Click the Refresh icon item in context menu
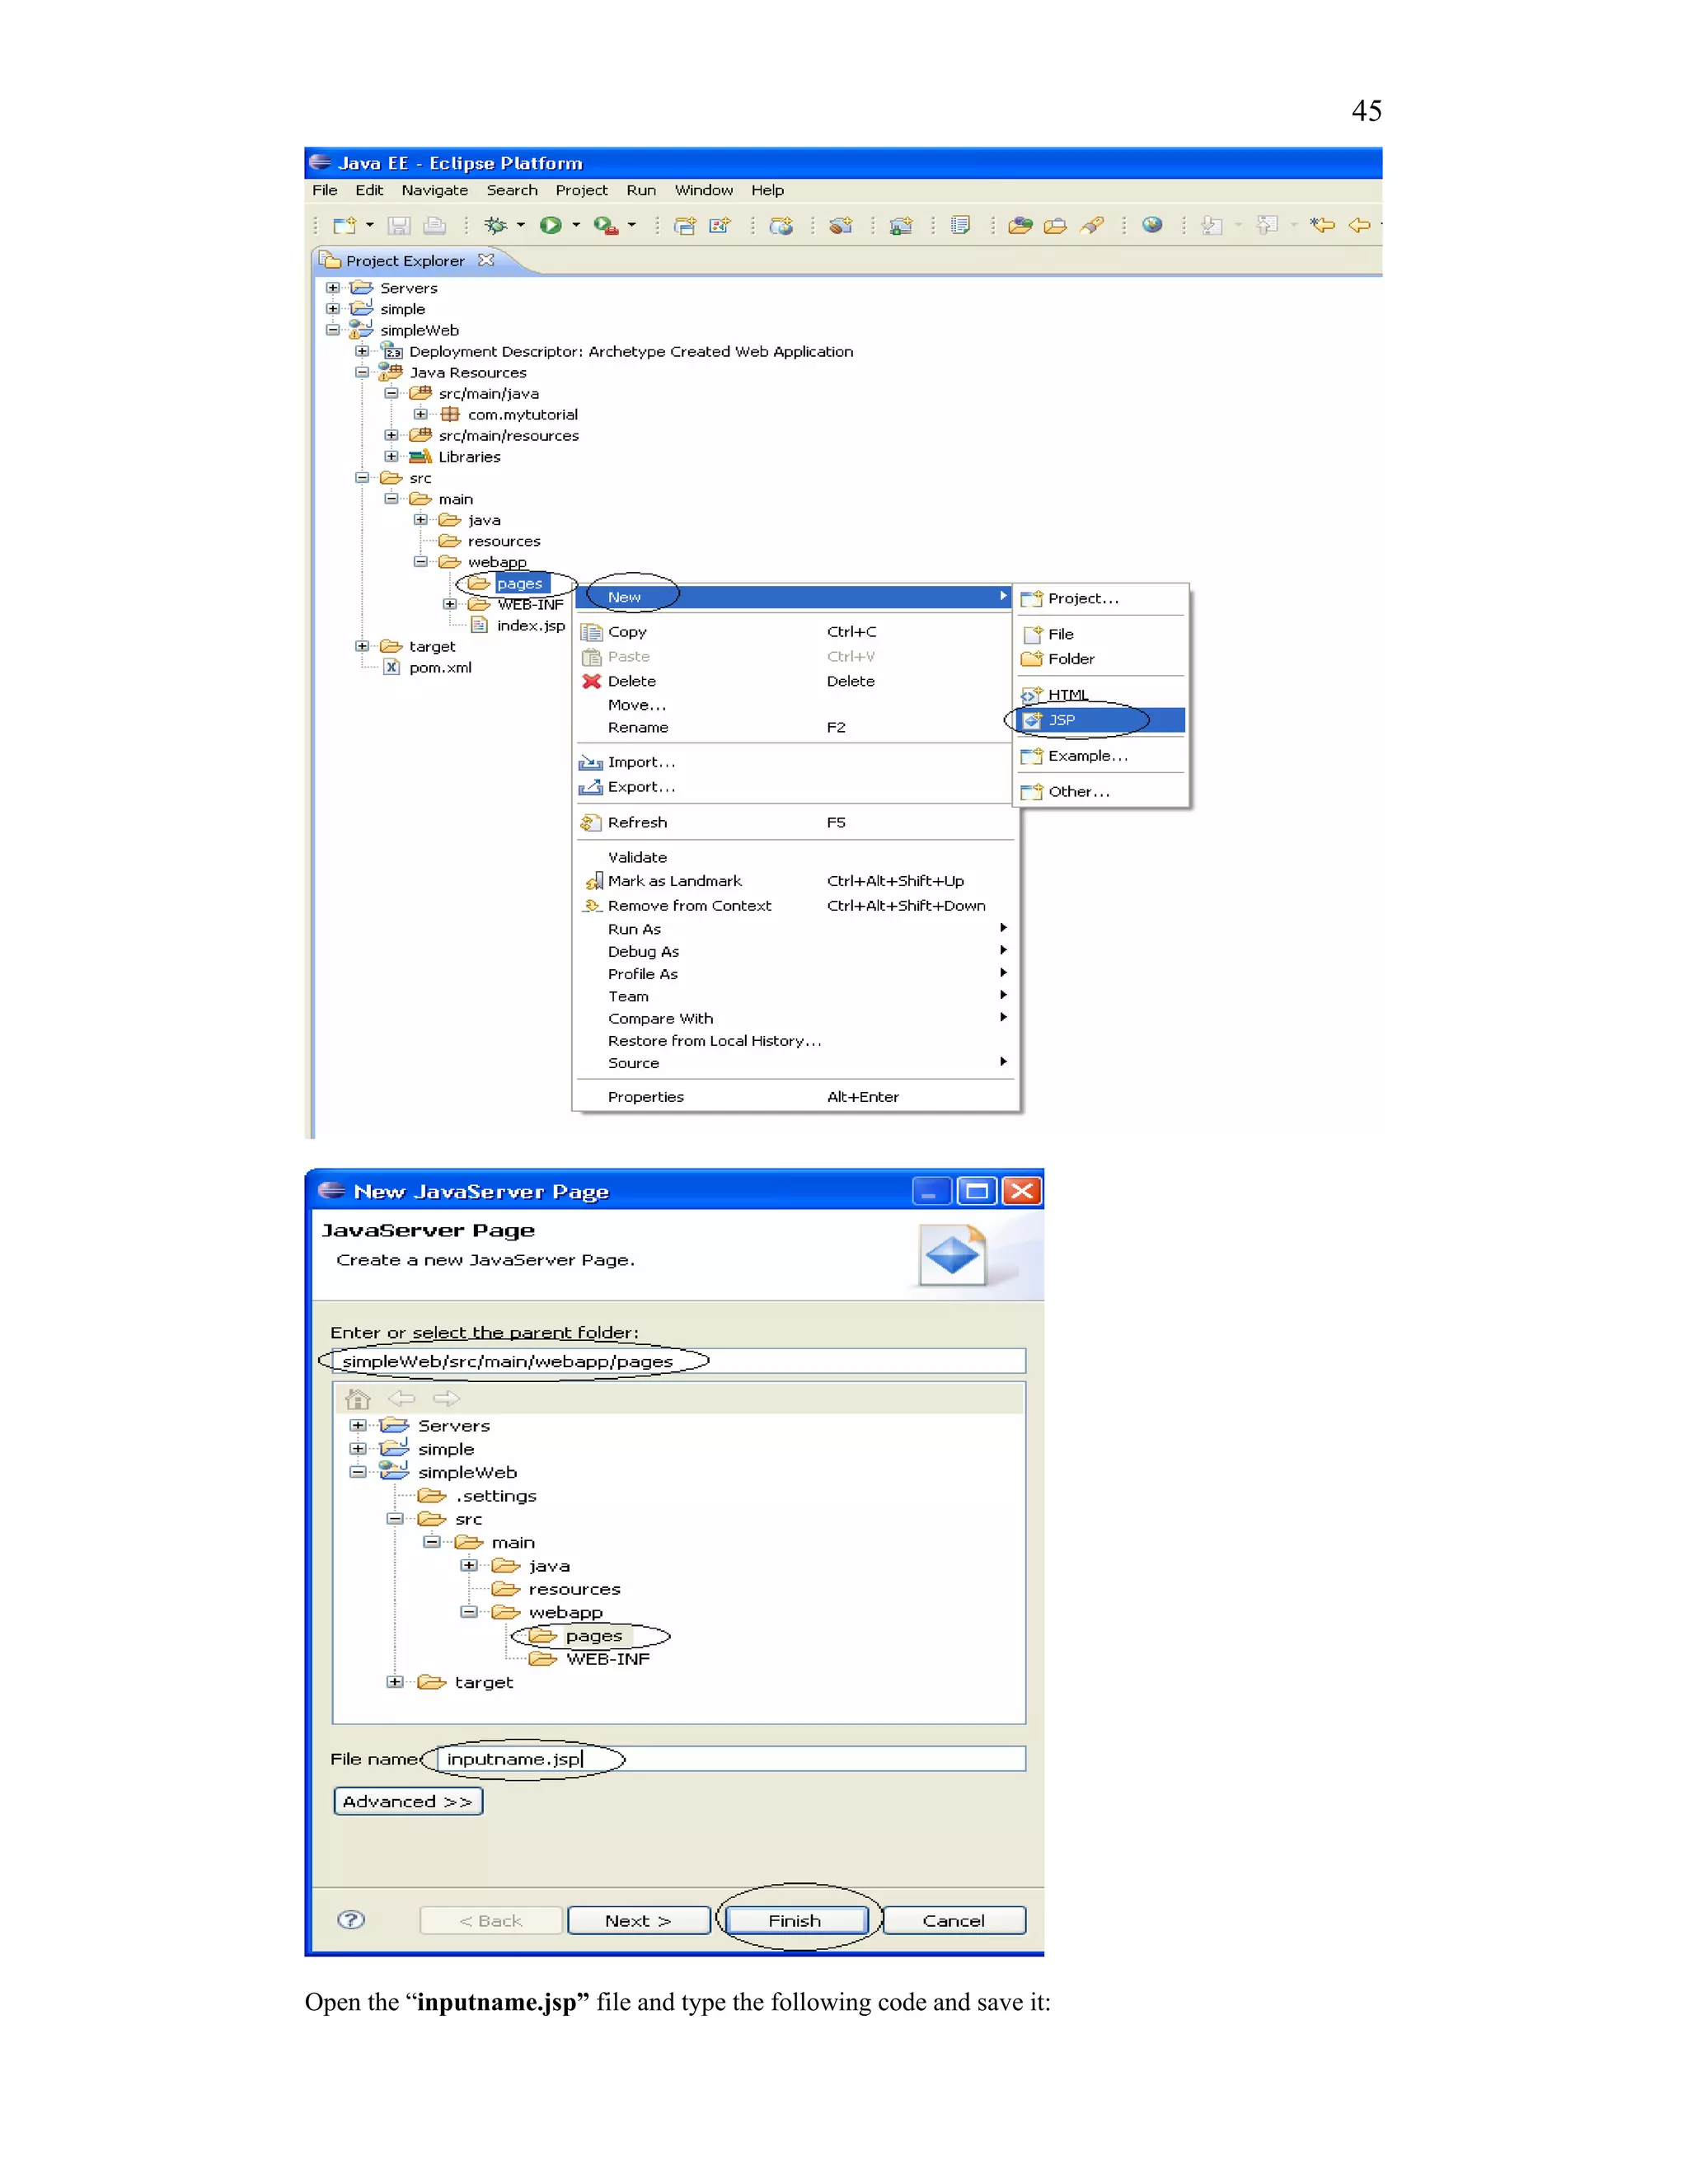1688x2184 pixels. [591, 823]
